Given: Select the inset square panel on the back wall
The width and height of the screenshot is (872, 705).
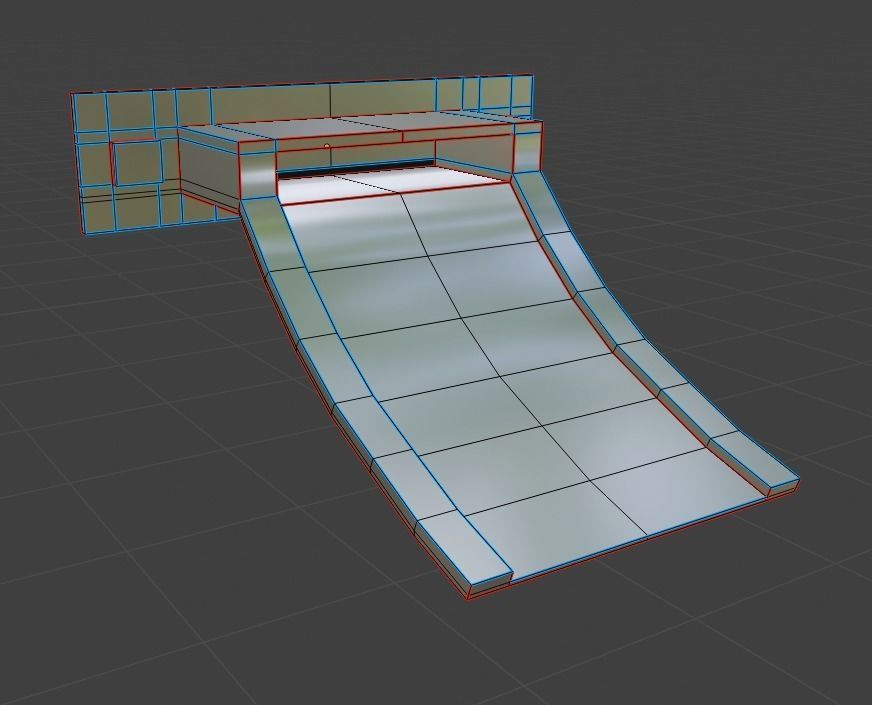Looking at the screenshot, I should tap(137, 162).
